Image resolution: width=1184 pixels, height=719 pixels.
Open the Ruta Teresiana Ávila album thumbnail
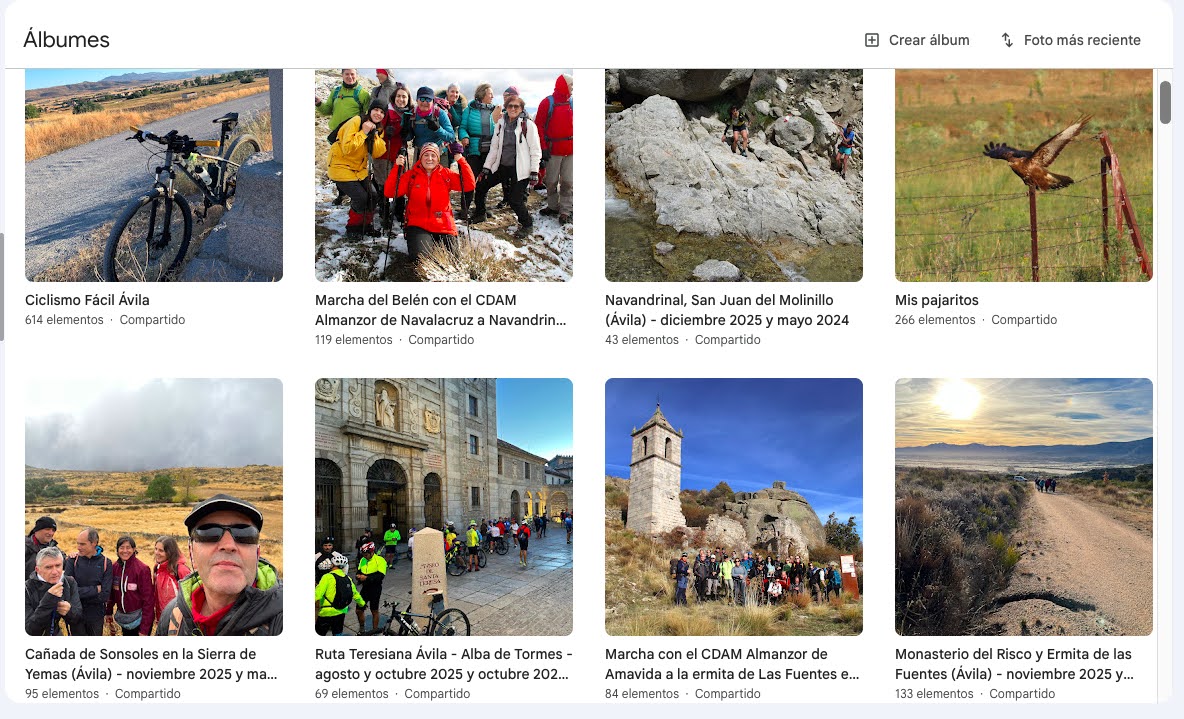pos(444,507)
